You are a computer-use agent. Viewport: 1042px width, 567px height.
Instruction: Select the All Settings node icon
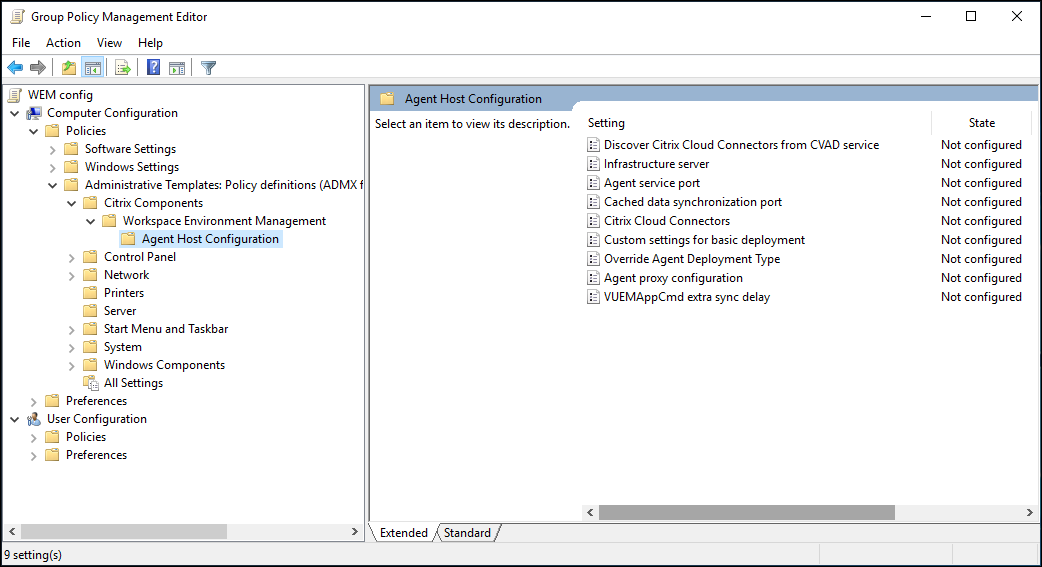(x=91, y=383)
